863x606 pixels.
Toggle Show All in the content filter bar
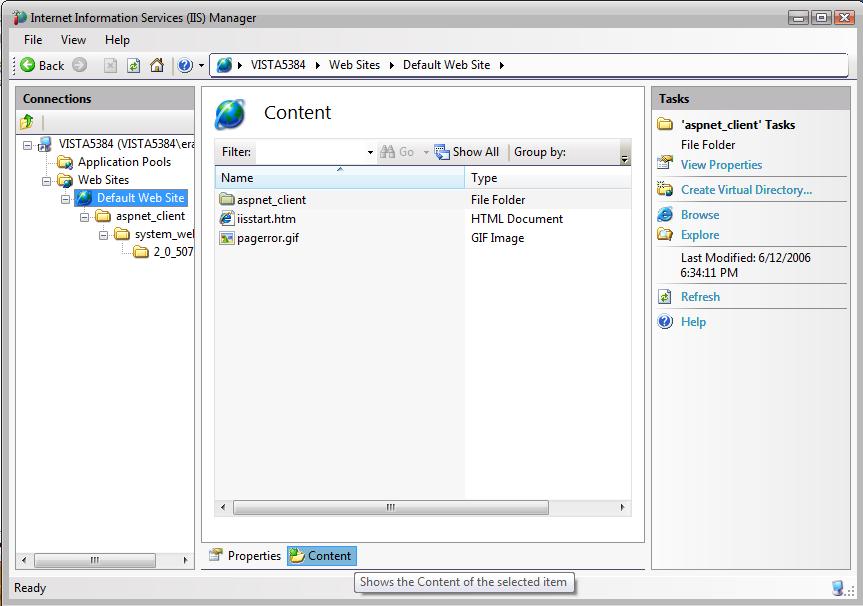[x=467, y=151]
